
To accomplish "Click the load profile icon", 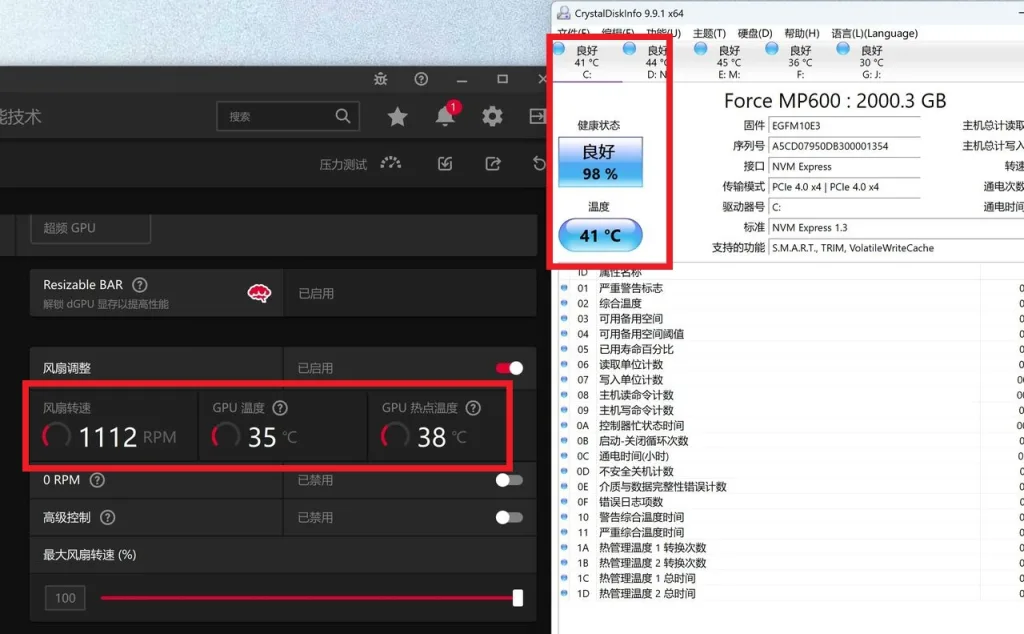I will click(445, 163).
